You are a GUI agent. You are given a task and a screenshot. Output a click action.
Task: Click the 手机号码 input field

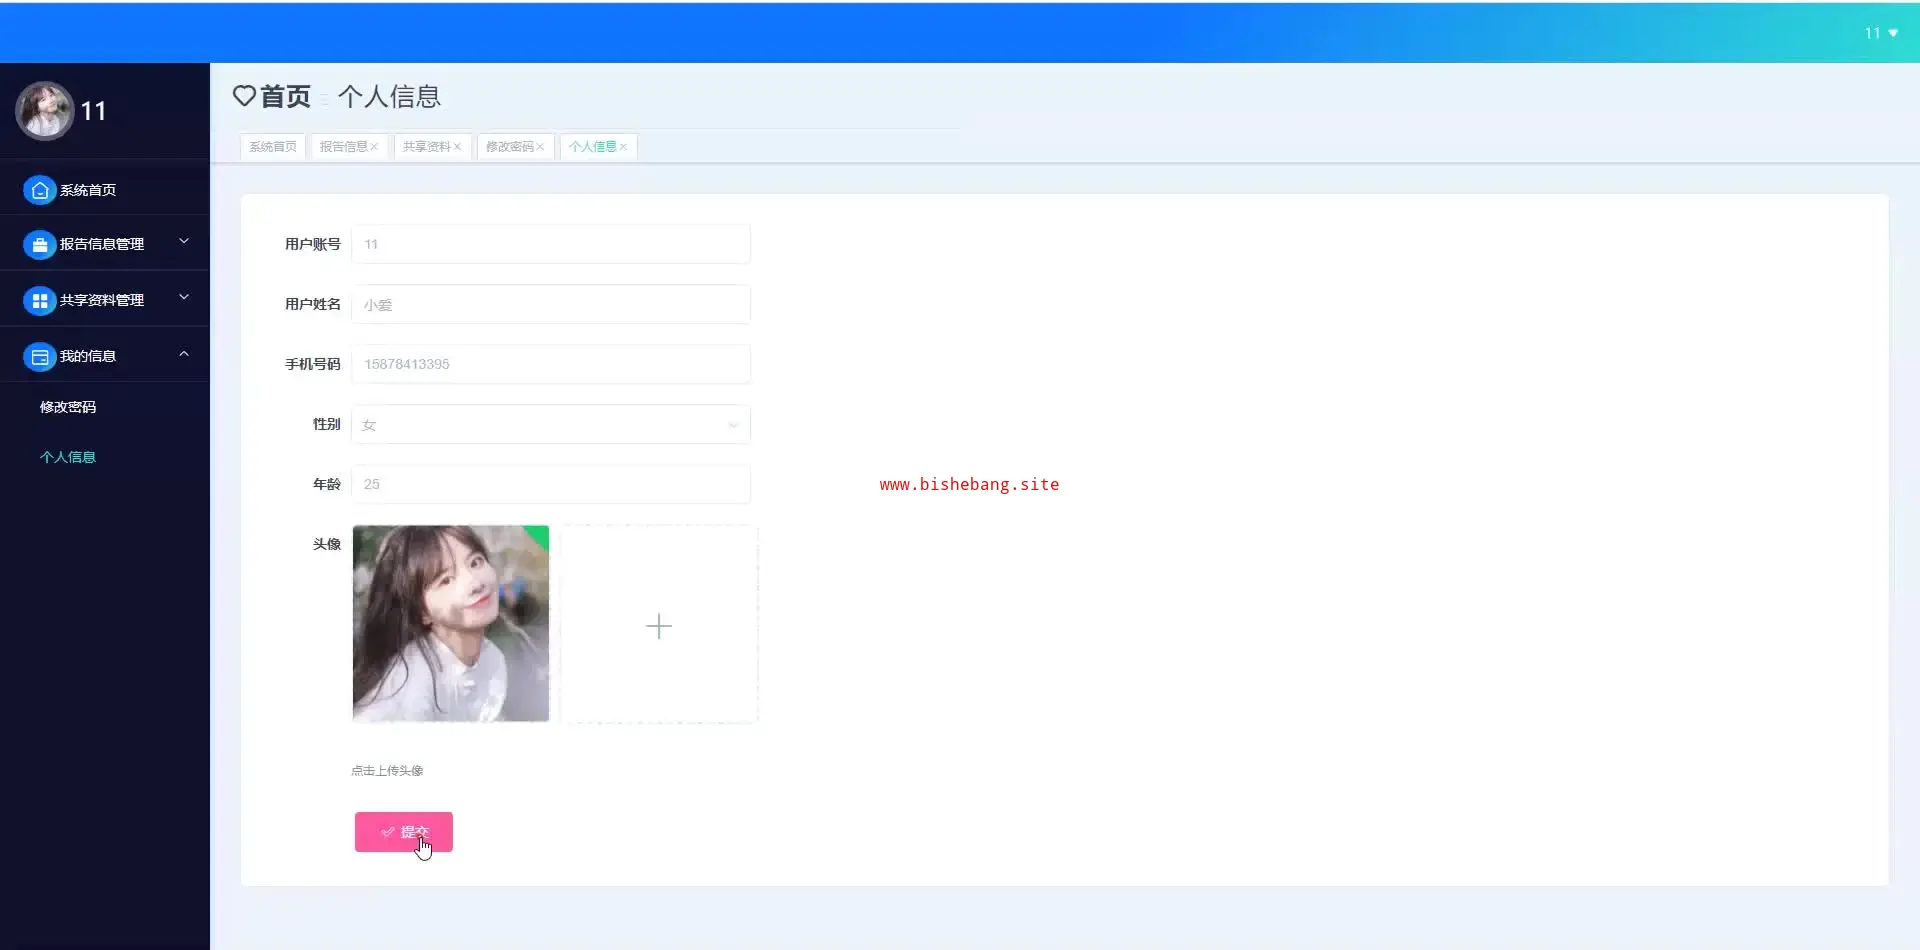pos(551,364)
